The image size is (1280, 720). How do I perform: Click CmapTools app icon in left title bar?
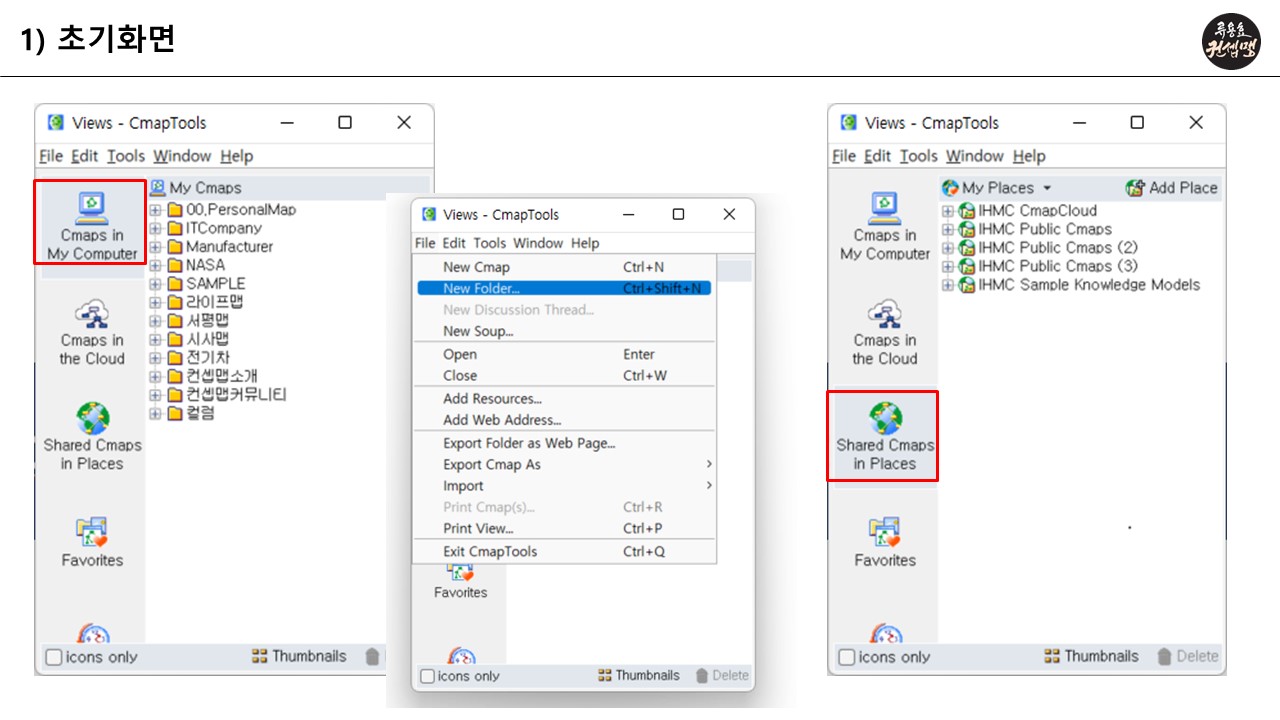56,122
